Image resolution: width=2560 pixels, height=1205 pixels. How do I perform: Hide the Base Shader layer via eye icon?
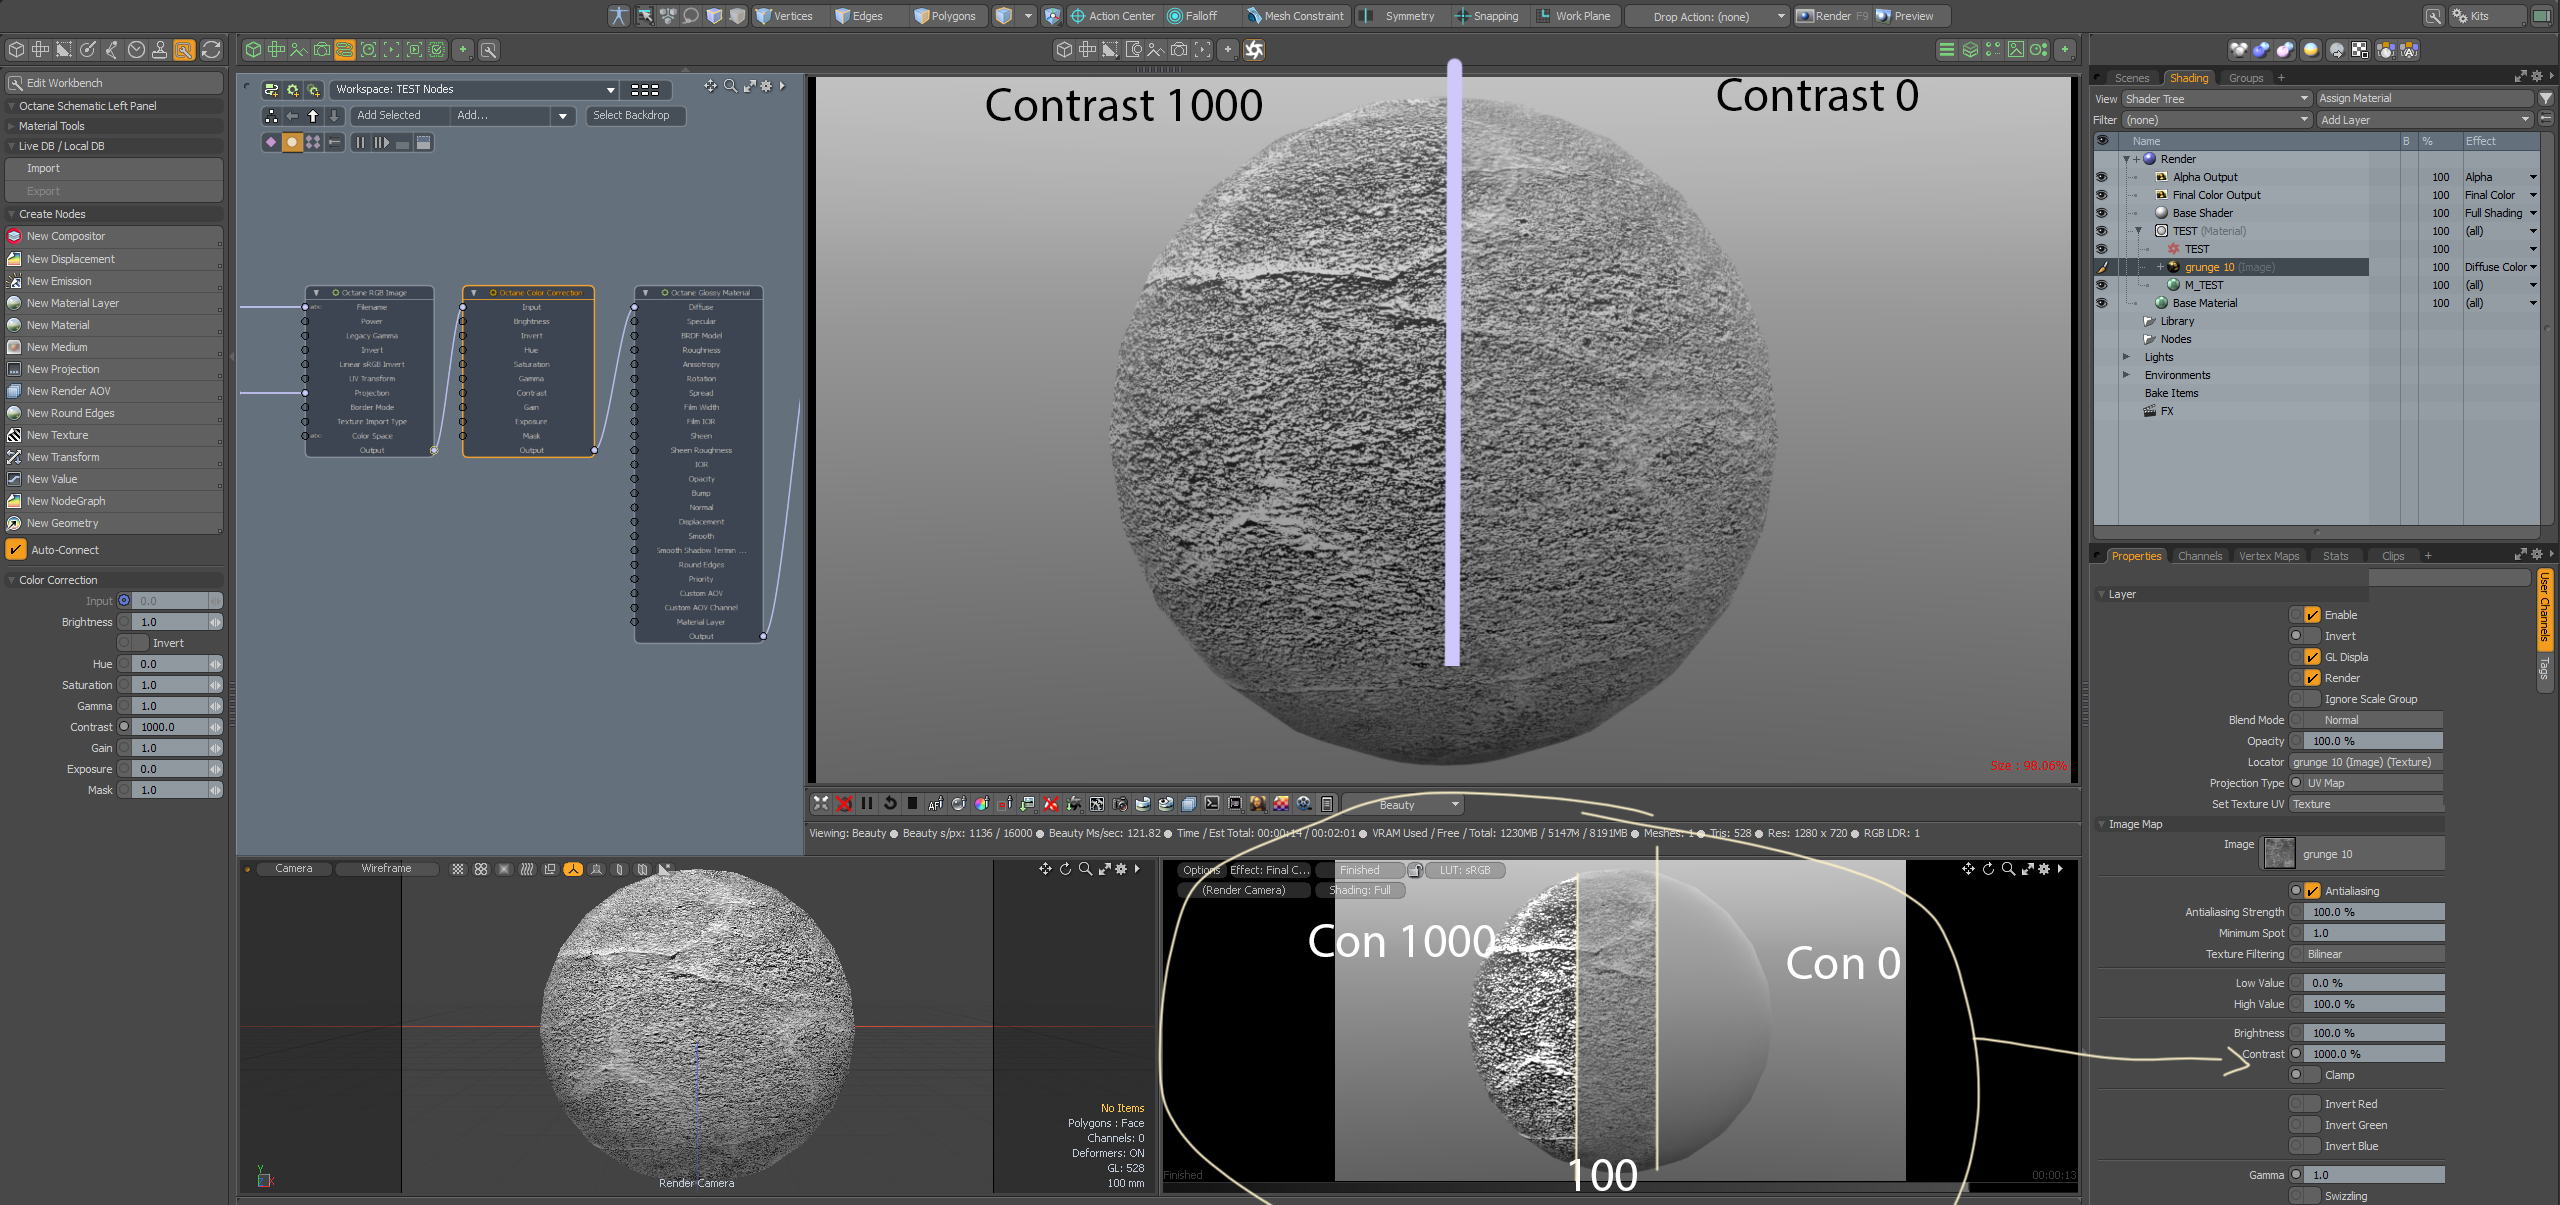pyautogui.click(x=2101, y=213)
